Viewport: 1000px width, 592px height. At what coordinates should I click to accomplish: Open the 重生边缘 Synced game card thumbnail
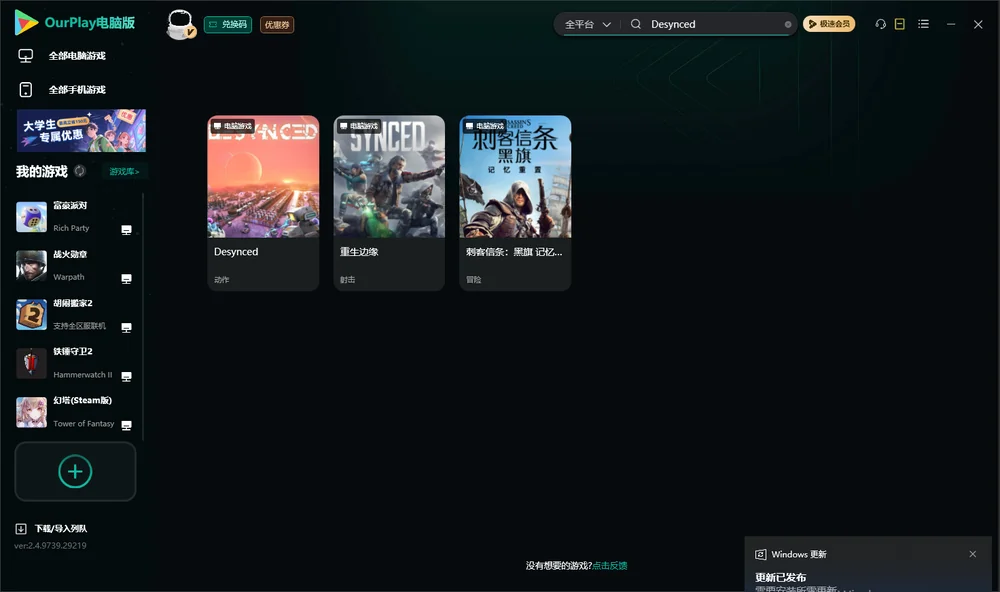[389, 177]
